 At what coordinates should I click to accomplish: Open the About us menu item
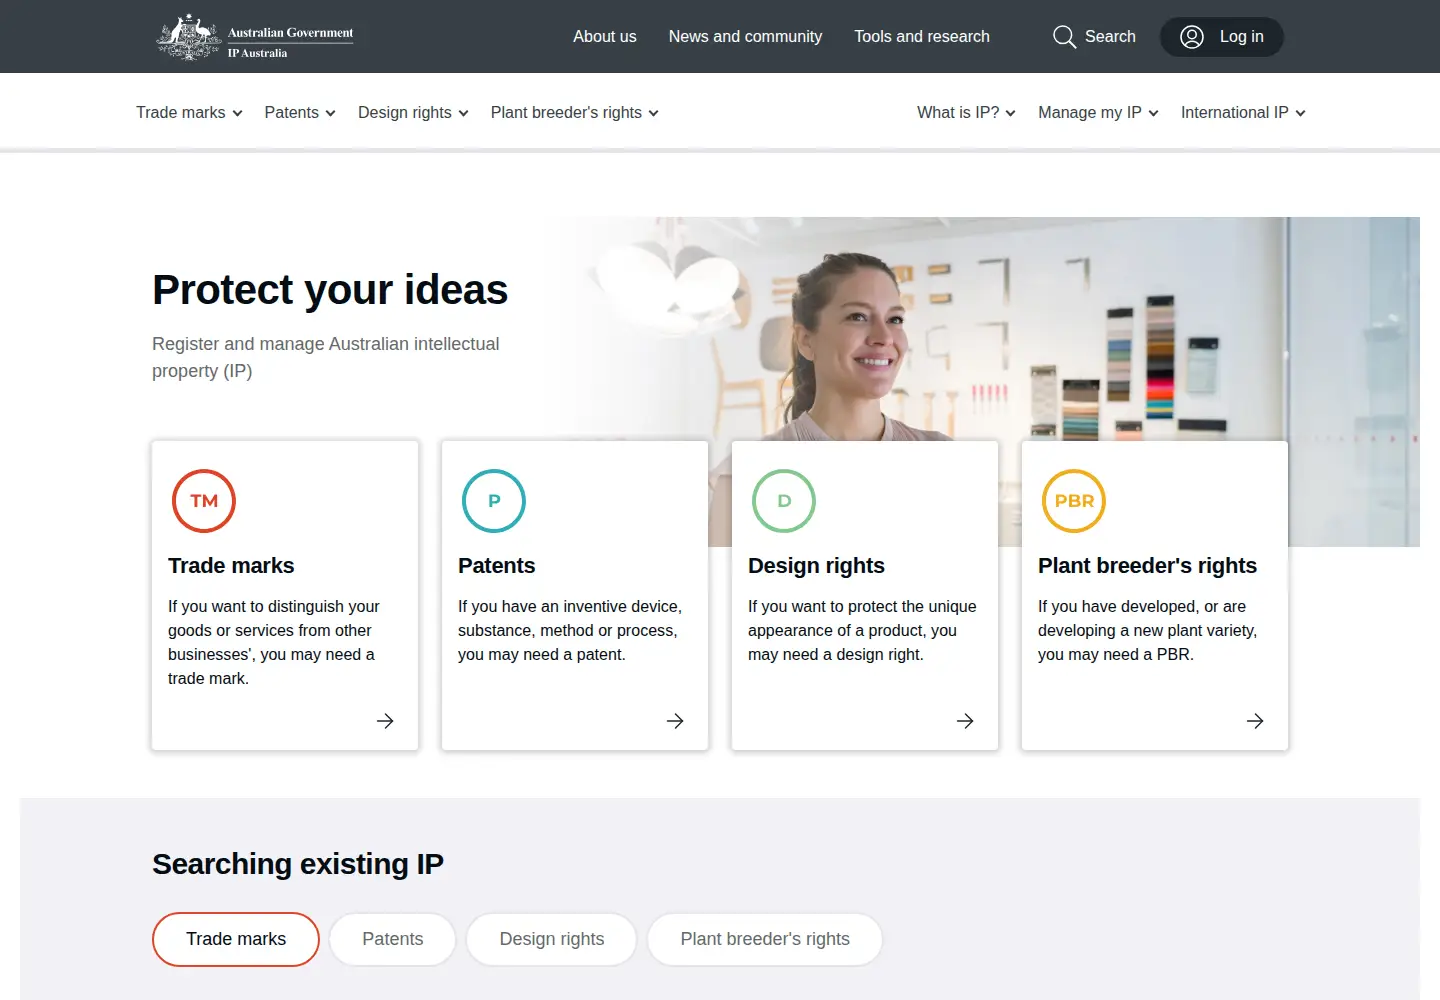click(x=605, y=37)
